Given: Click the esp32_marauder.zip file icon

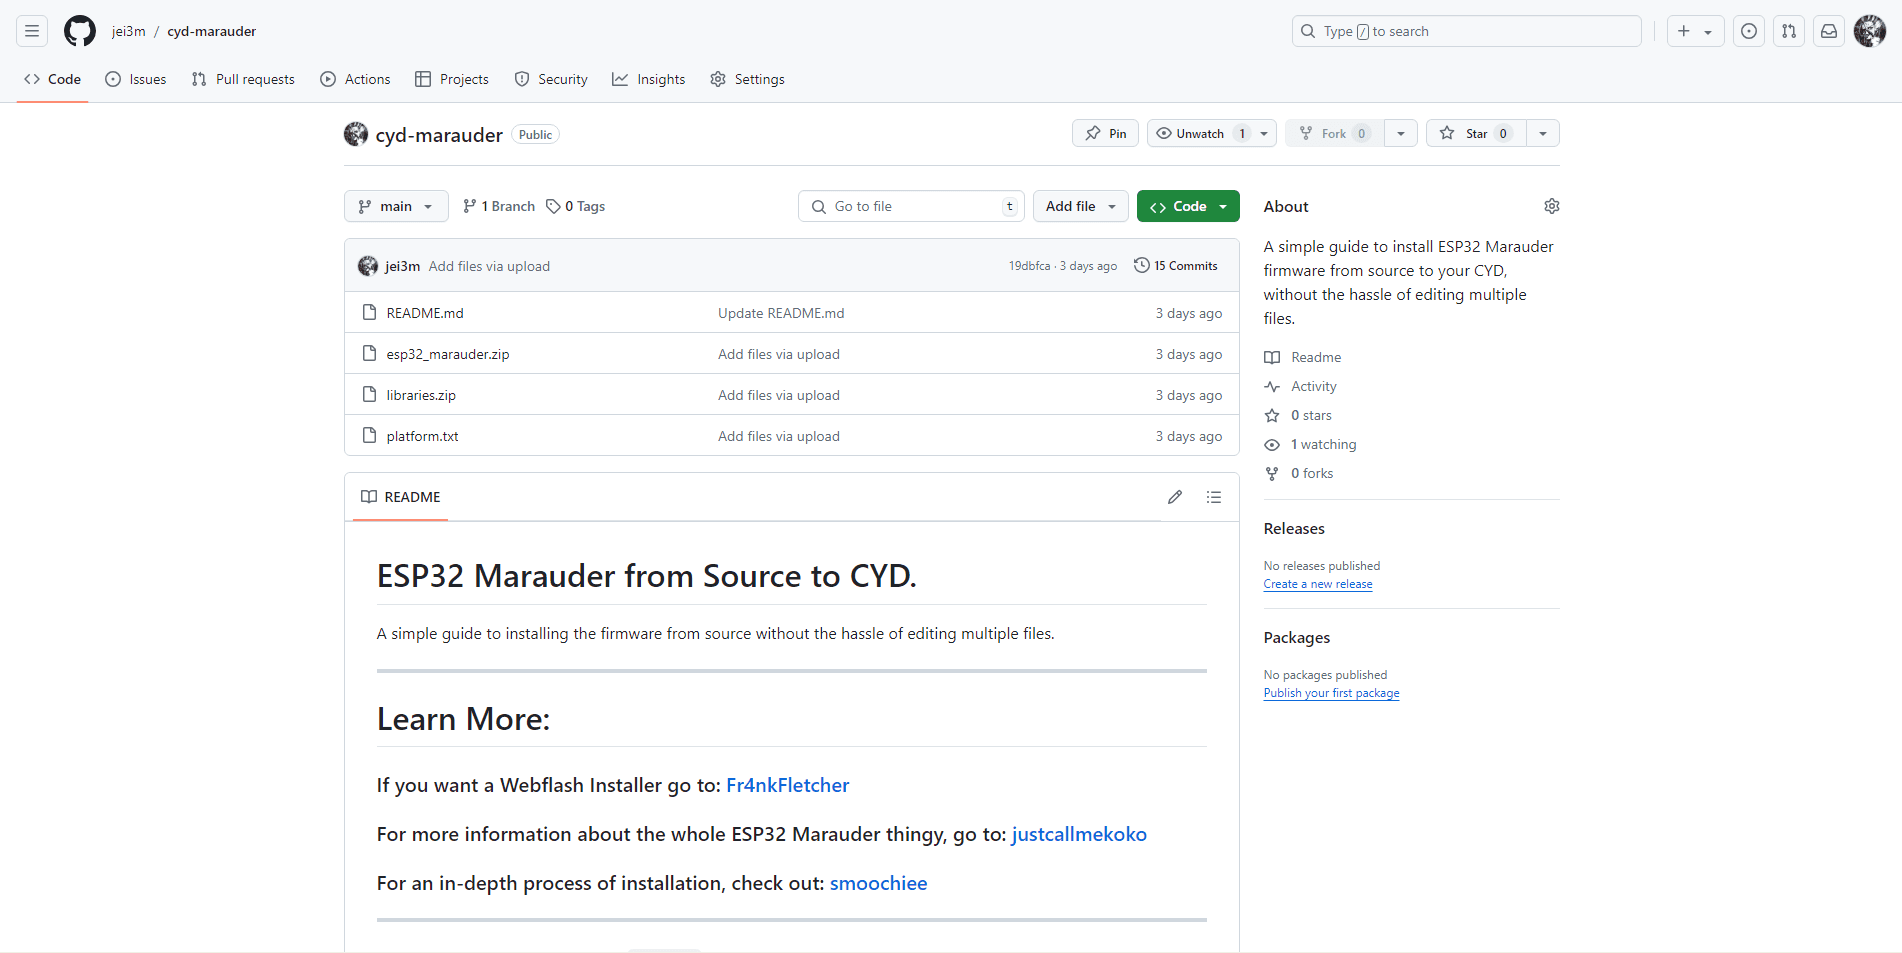Looking at the screenshot, I should click(x=370, y=353).
